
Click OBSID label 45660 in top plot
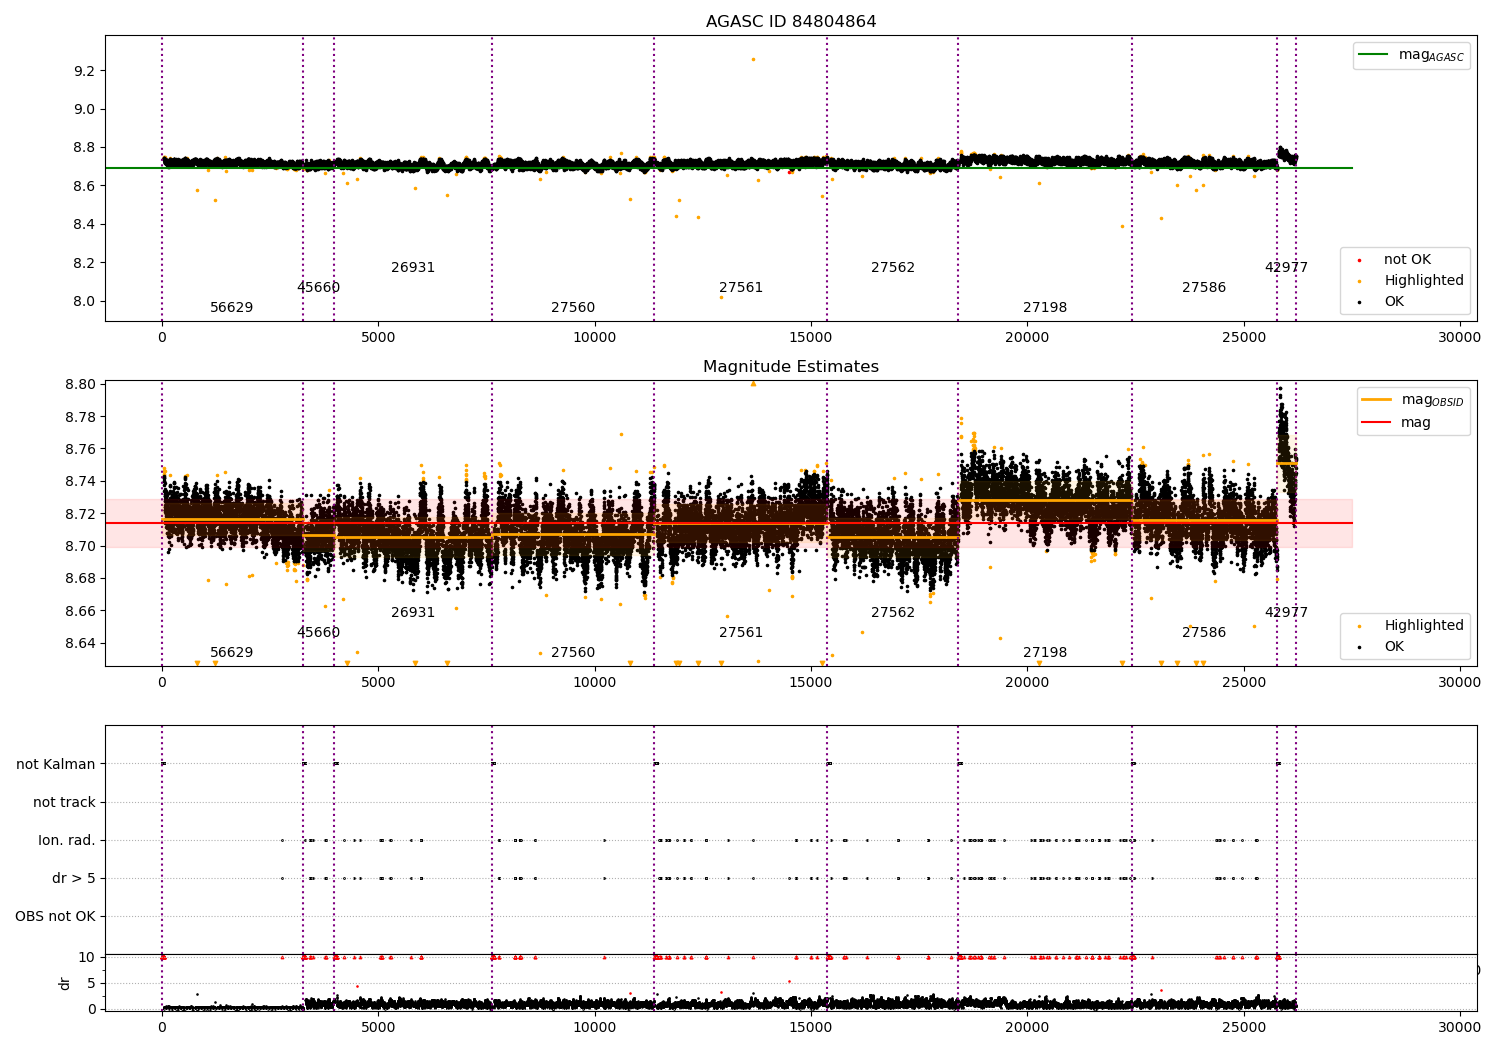coord(318,288)
